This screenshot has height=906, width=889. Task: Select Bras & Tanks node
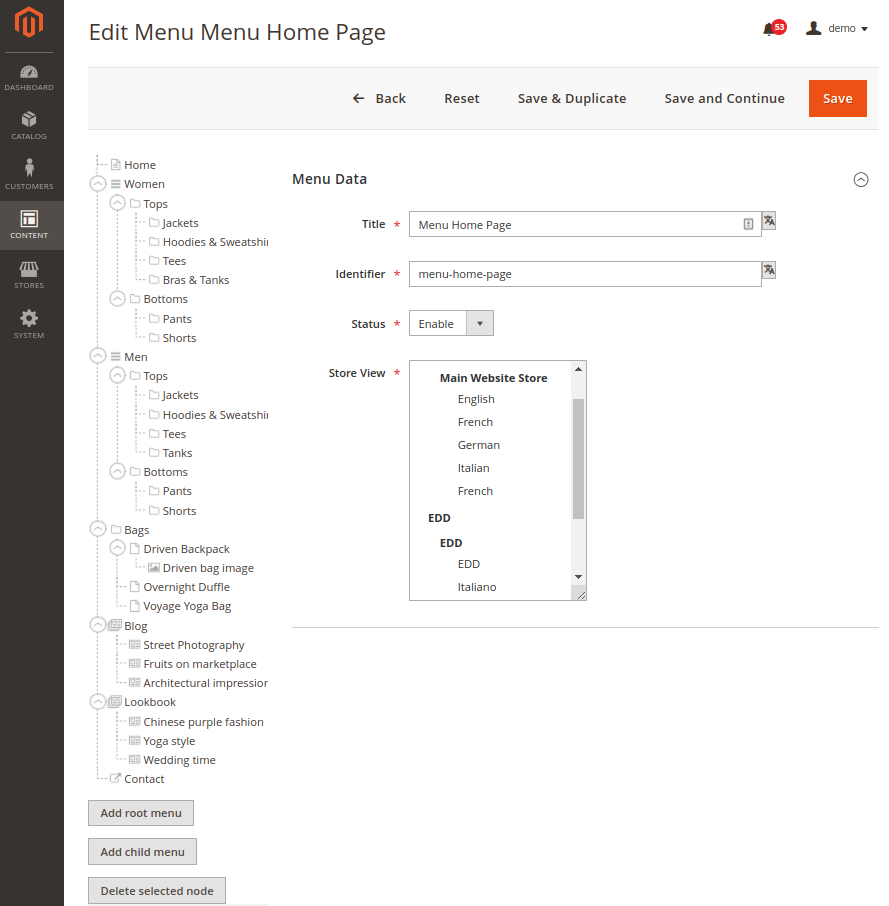[x=196, y=280]
